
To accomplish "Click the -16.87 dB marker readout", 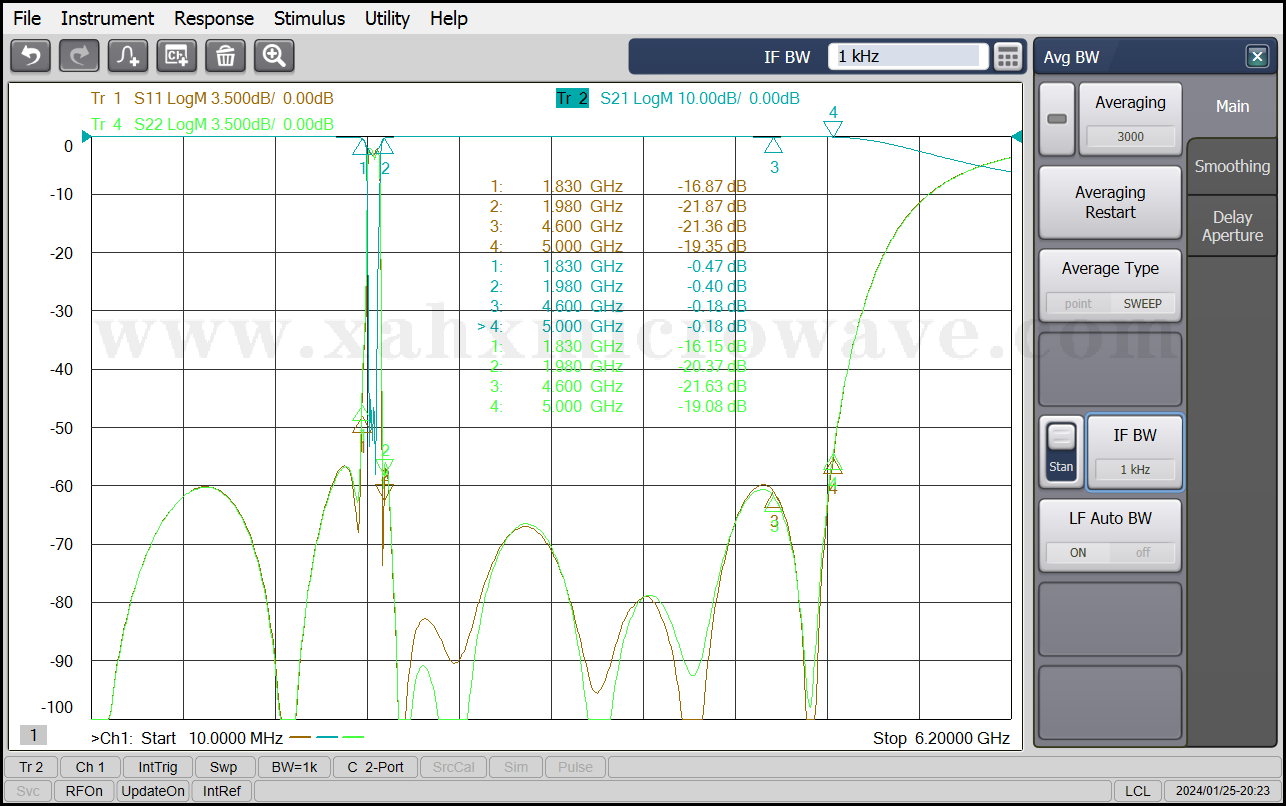I will [712, 186].
